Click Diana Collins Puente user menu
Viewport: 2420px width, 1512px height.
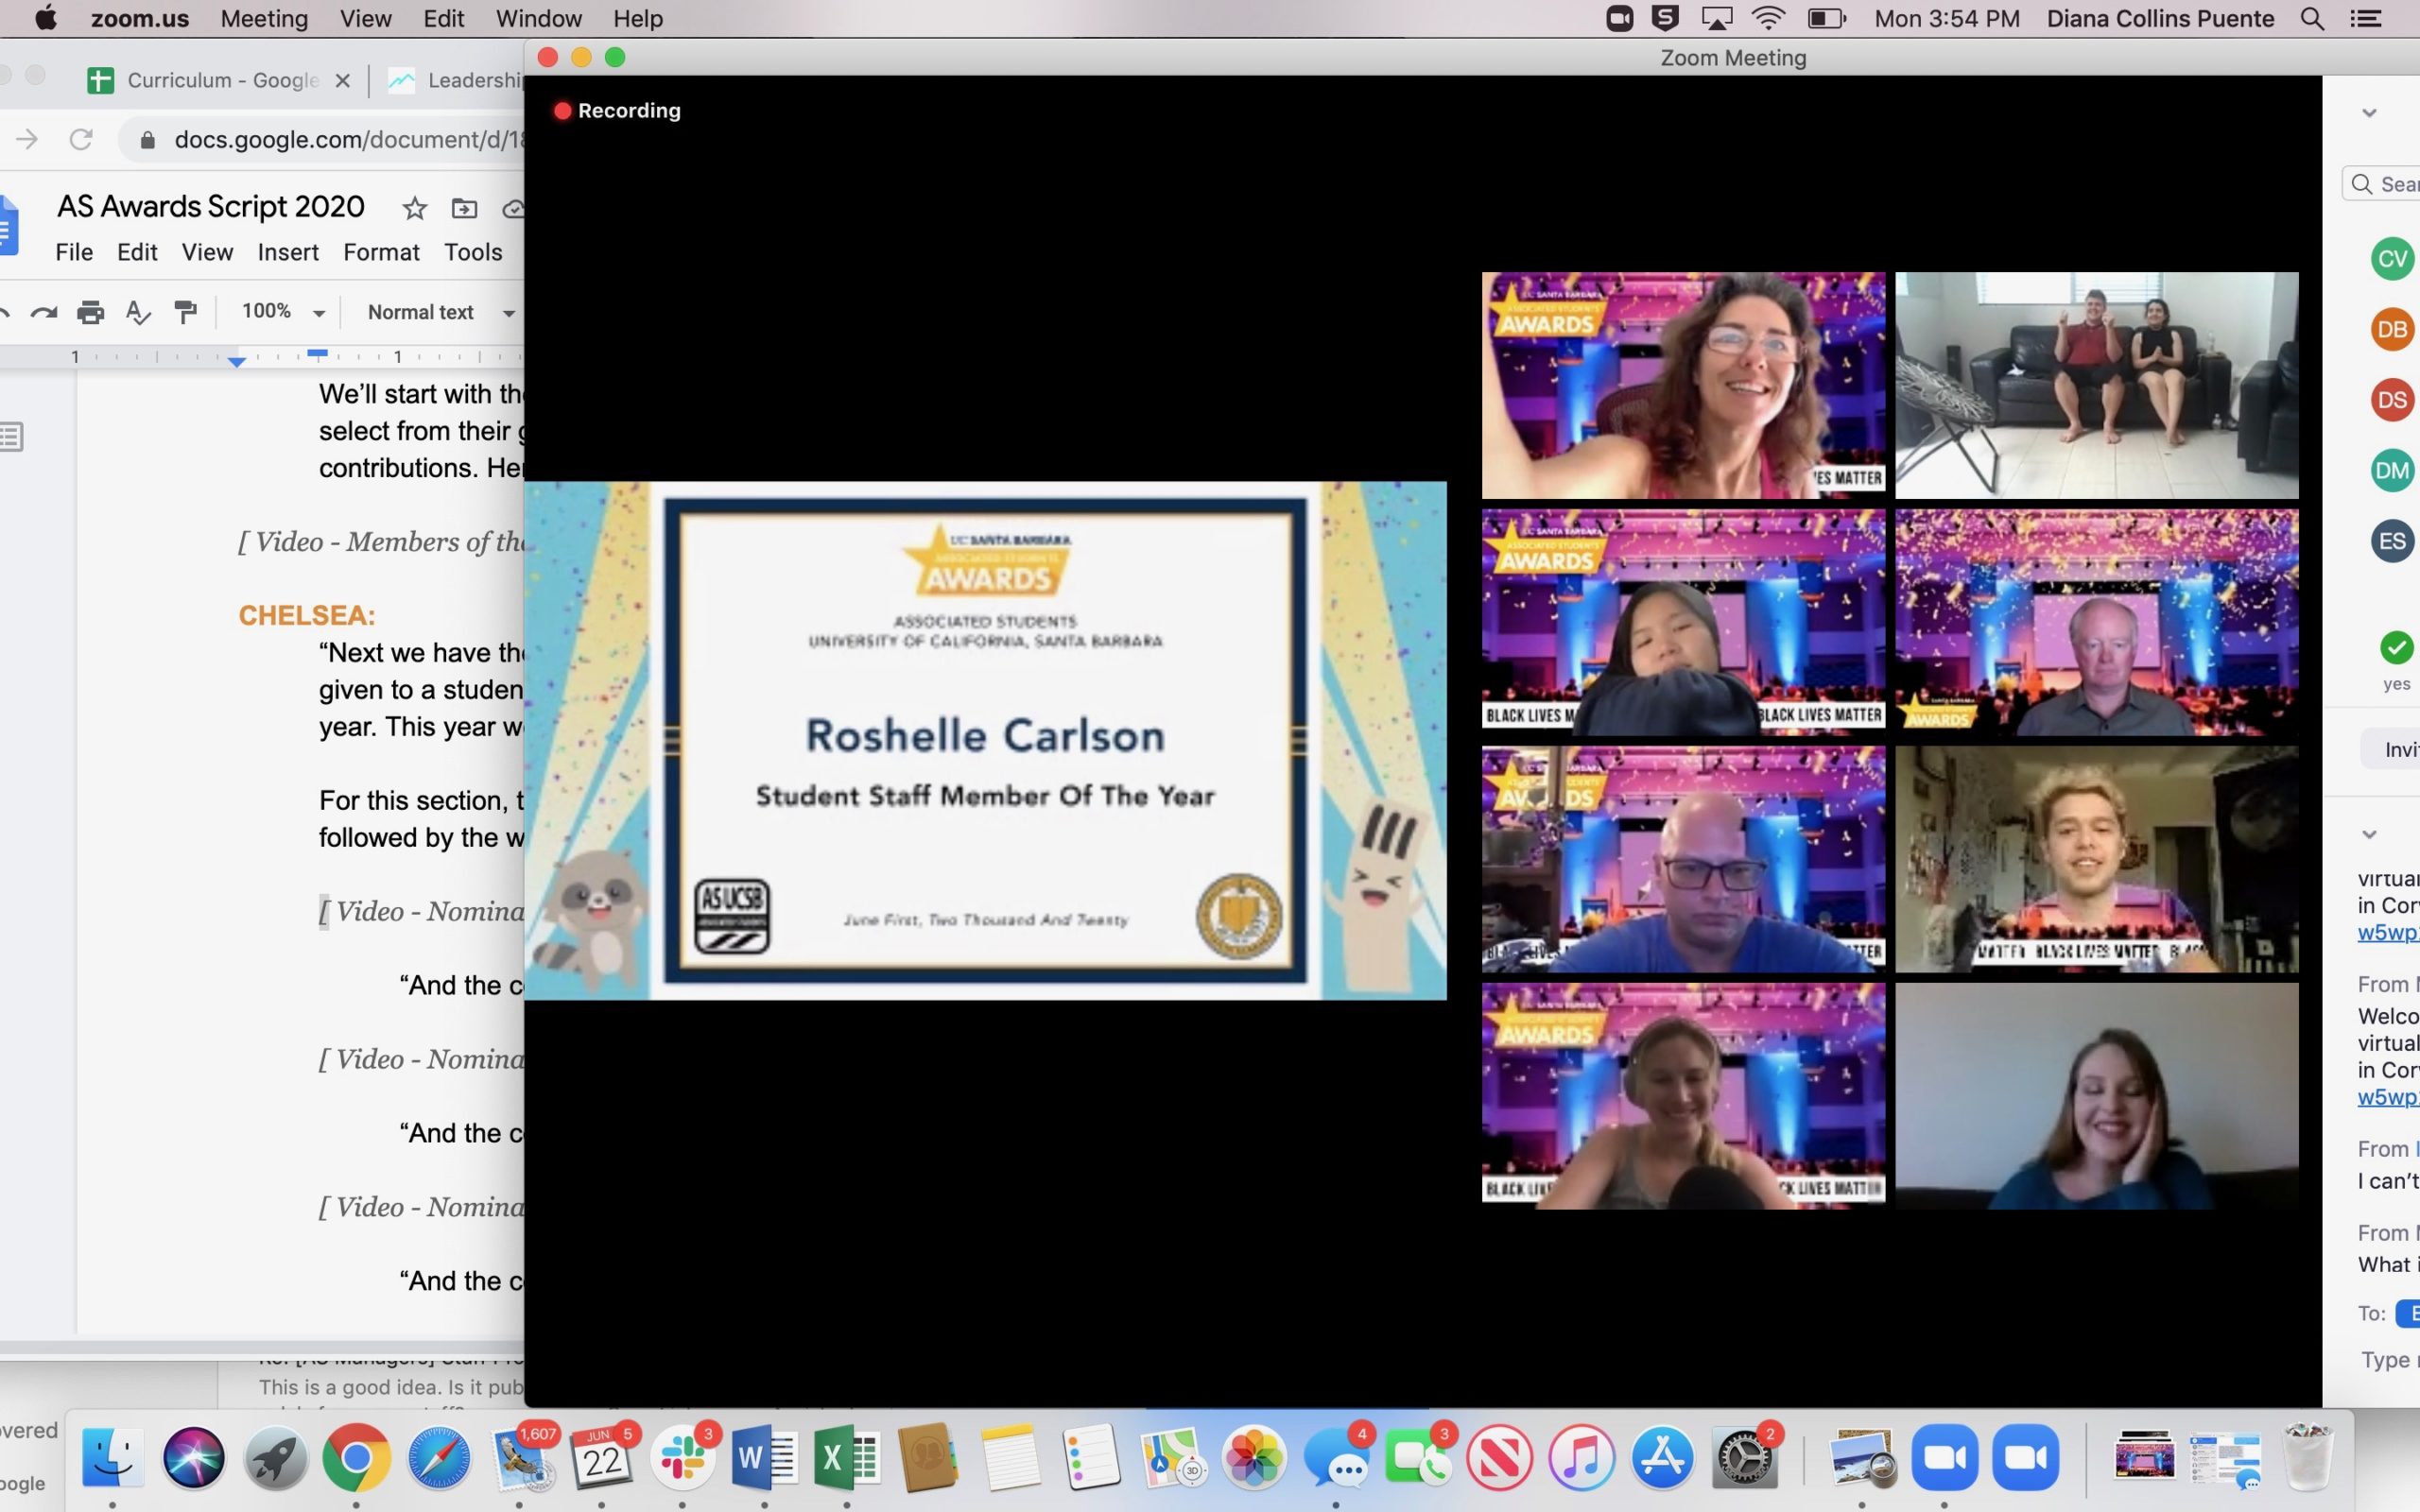coord(2160,19)
